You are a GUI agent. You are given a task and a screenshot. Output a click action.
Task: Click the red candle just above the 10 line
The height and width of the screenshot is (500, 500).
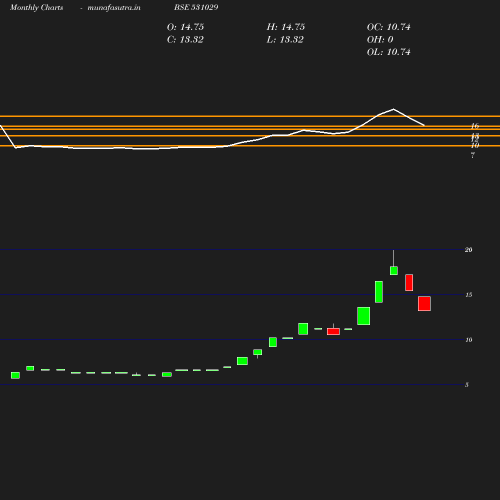tap(333, 331)
